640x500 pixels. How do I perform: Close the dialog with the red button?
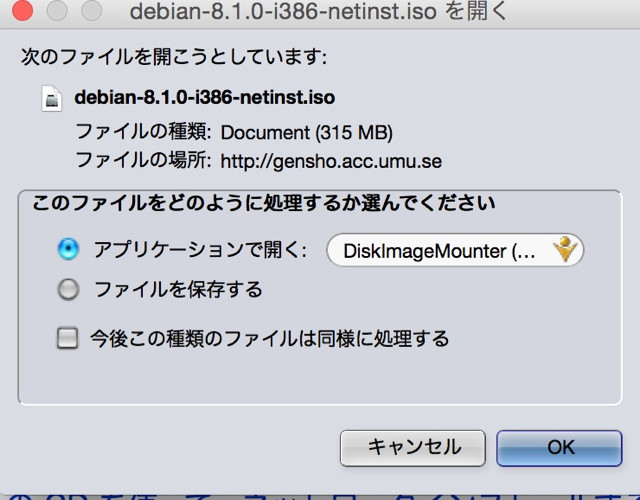pos(22,10)
